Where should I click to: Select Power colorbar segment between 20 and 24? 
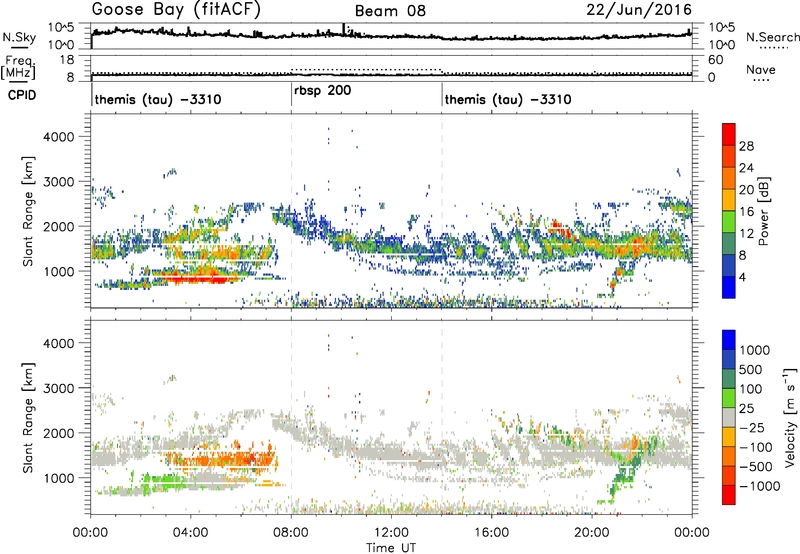click(x=729, y=178)
